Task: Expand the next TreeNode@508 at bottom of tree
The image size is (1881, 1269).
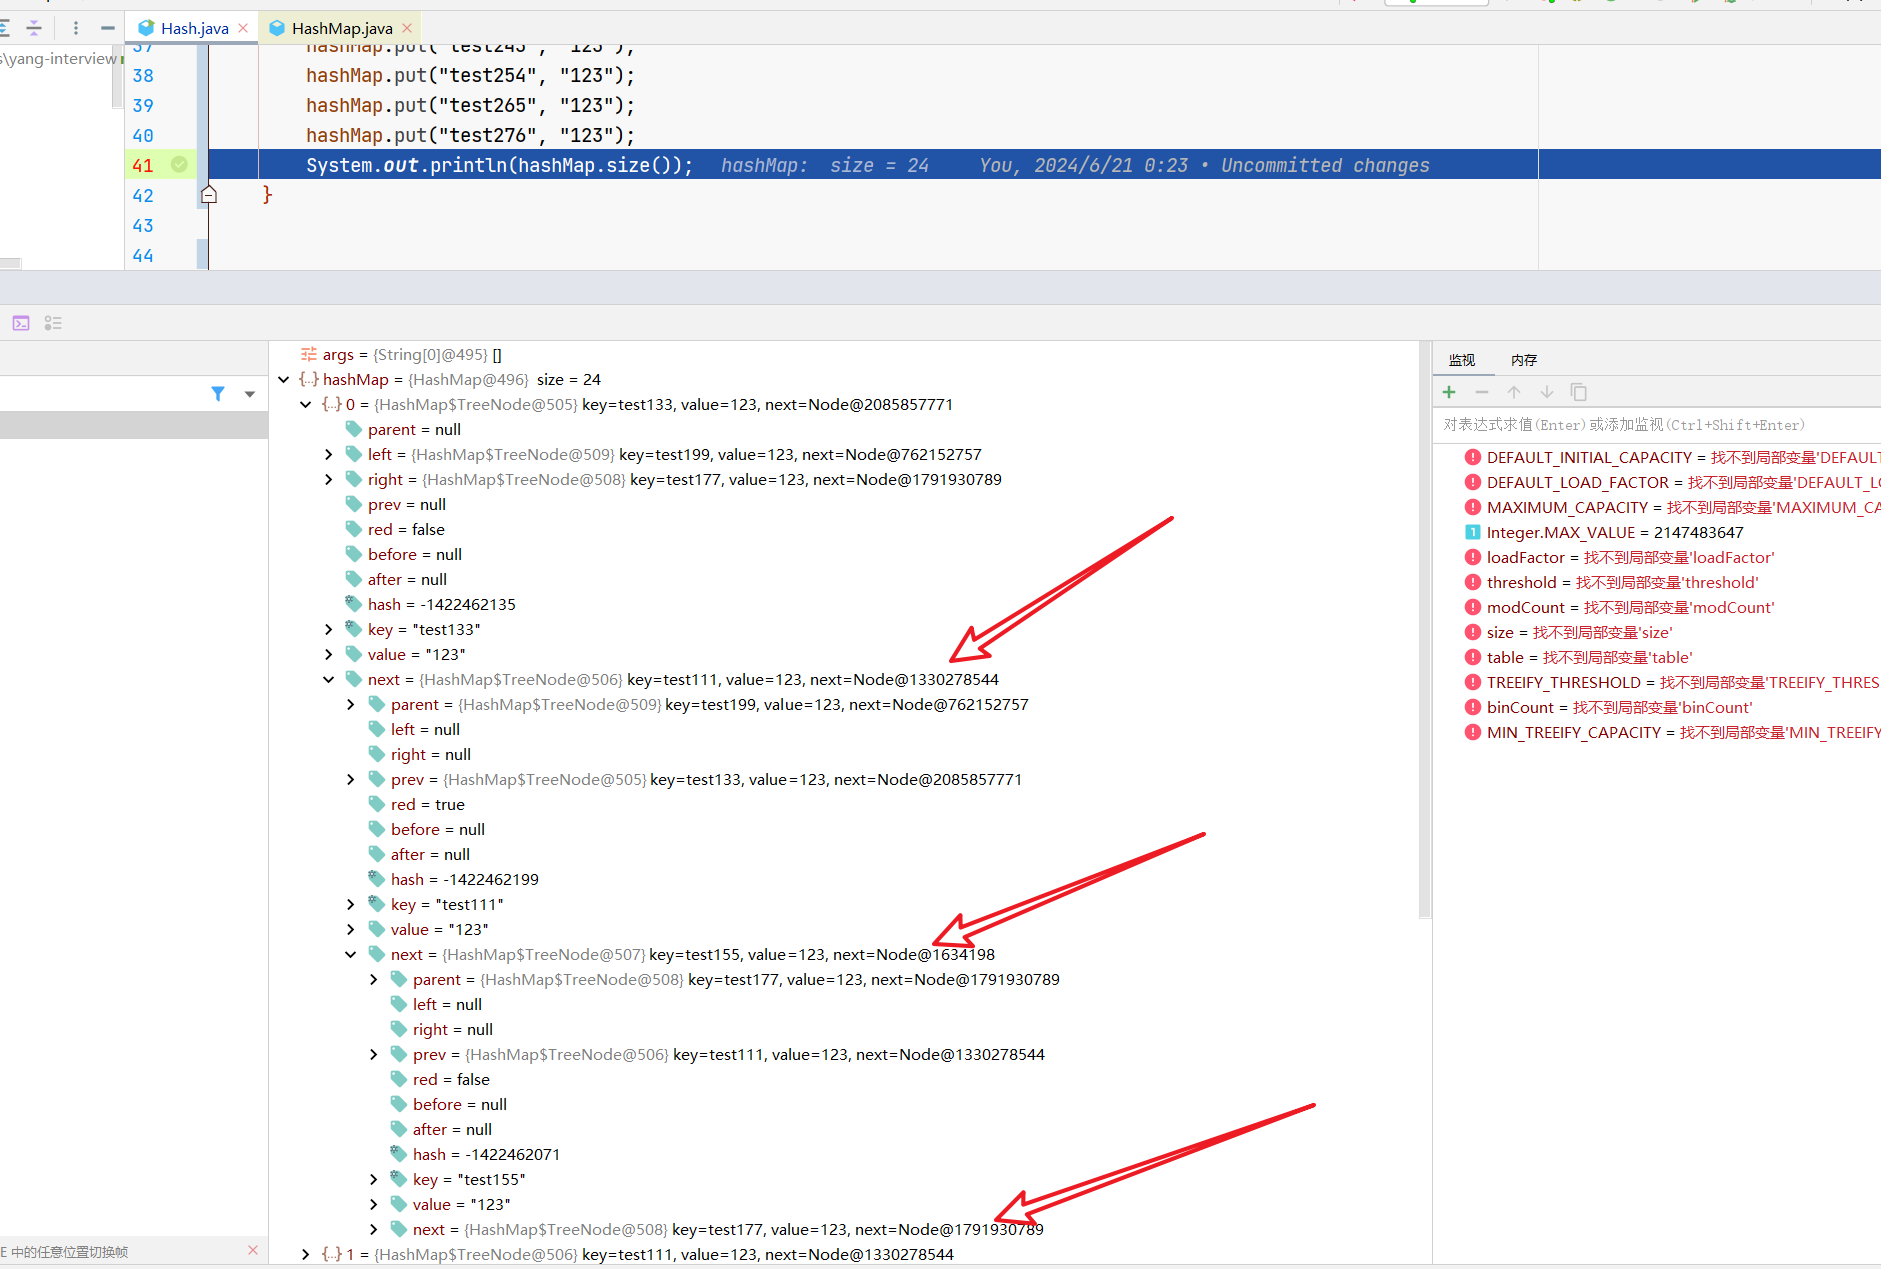Action: [x=374, y=1230]
